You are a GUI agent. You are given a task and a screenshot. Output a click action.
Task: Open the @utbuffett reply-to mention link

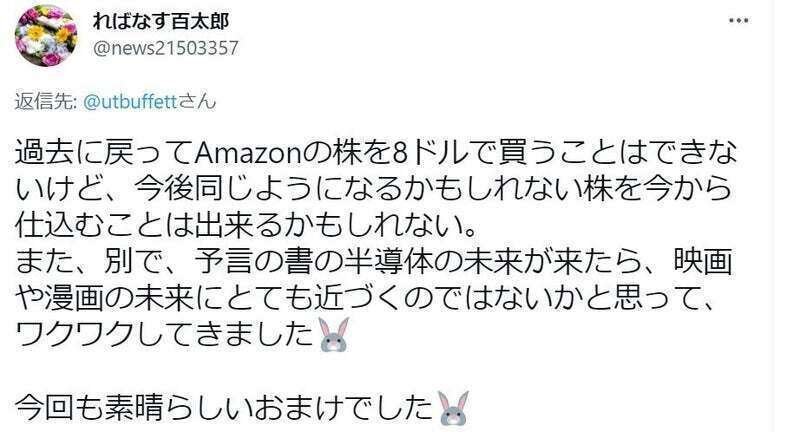click(130, 101)
